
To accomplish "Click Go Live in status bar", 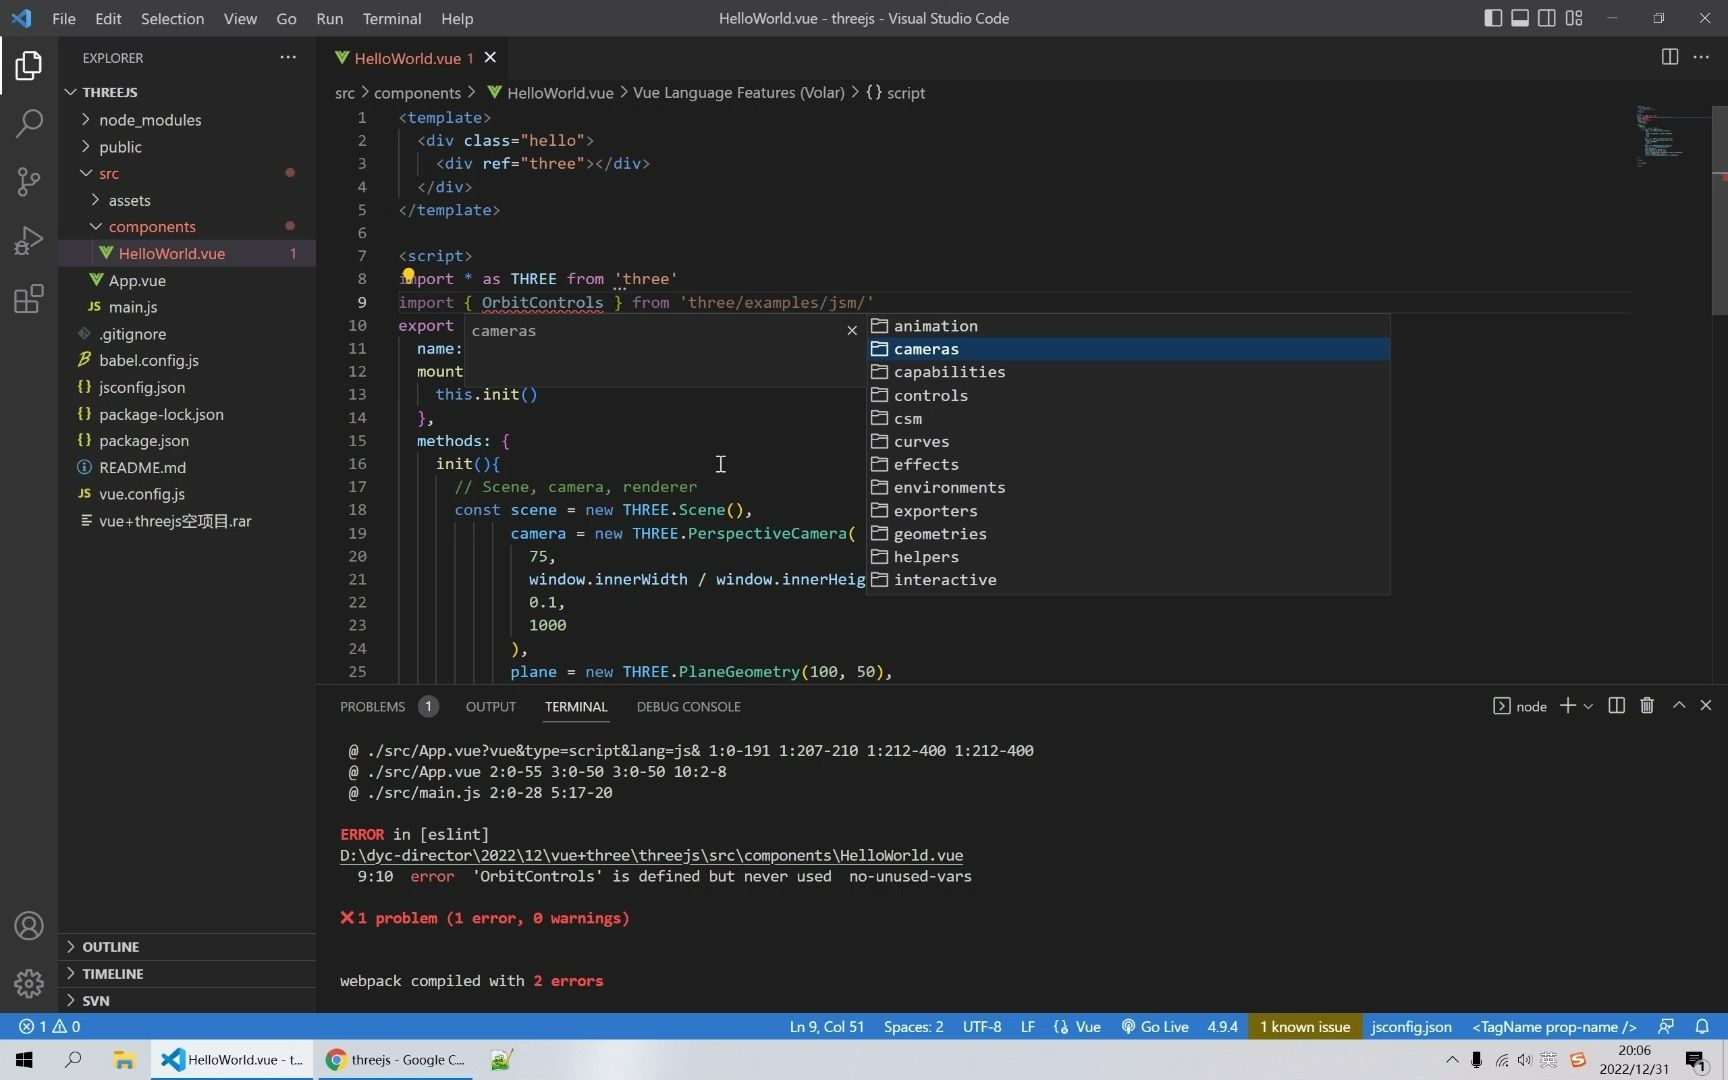I will (1155, 1027).
